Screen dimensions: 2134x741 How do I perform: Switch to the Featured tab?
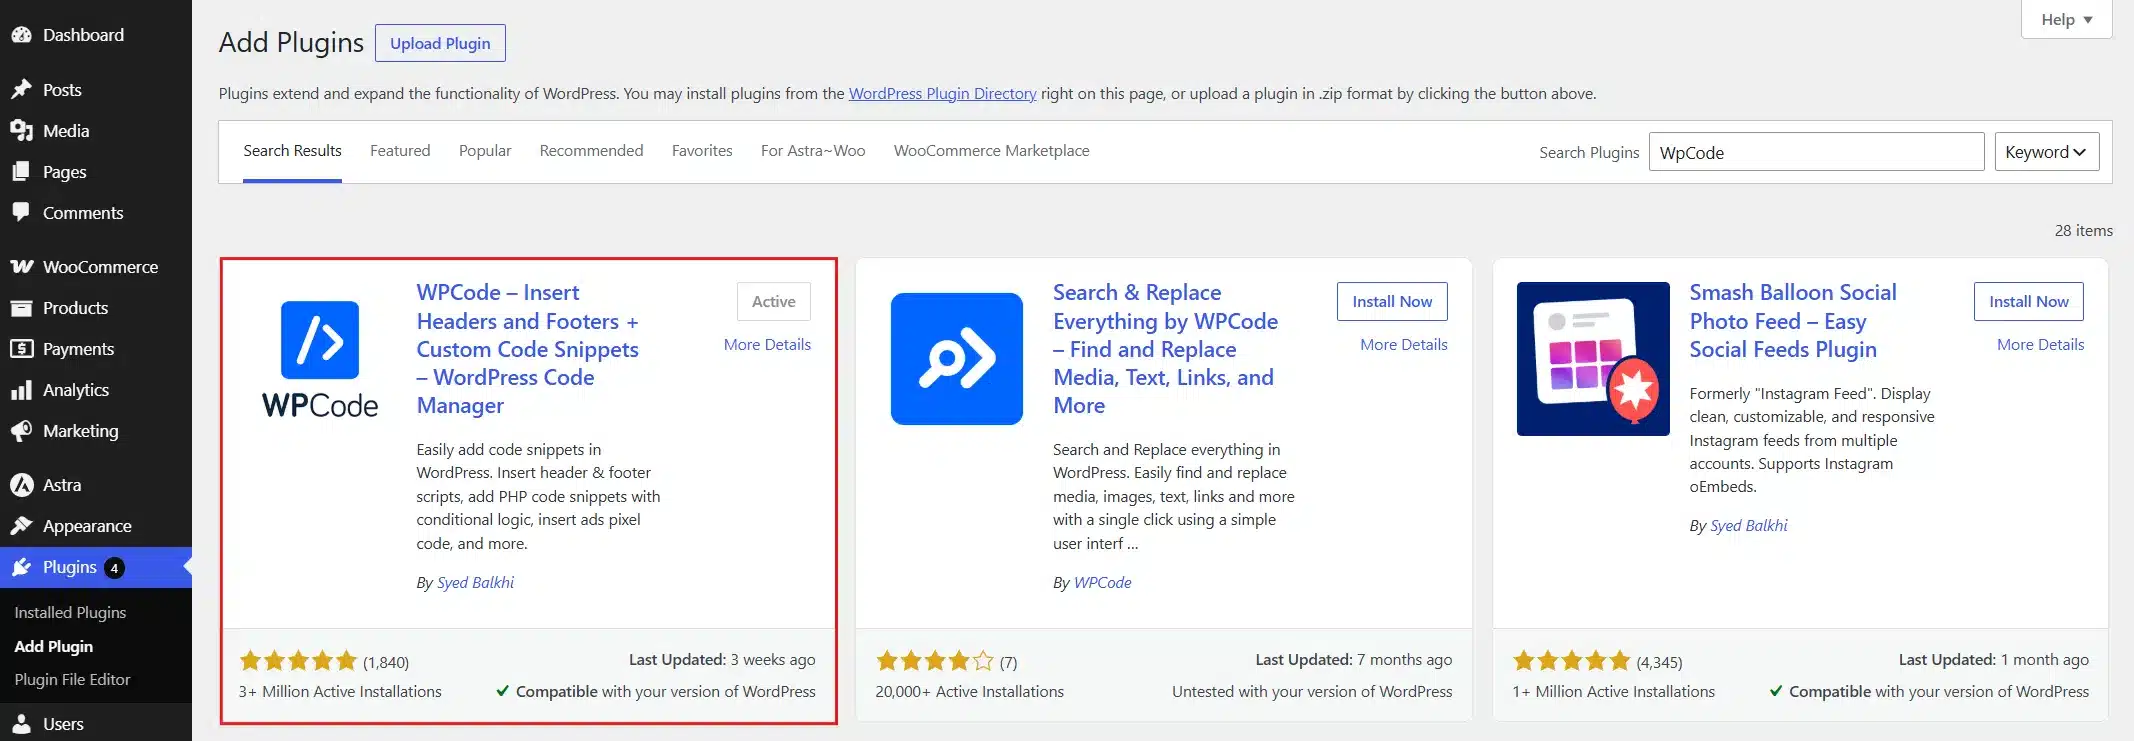tap(400, 151)
